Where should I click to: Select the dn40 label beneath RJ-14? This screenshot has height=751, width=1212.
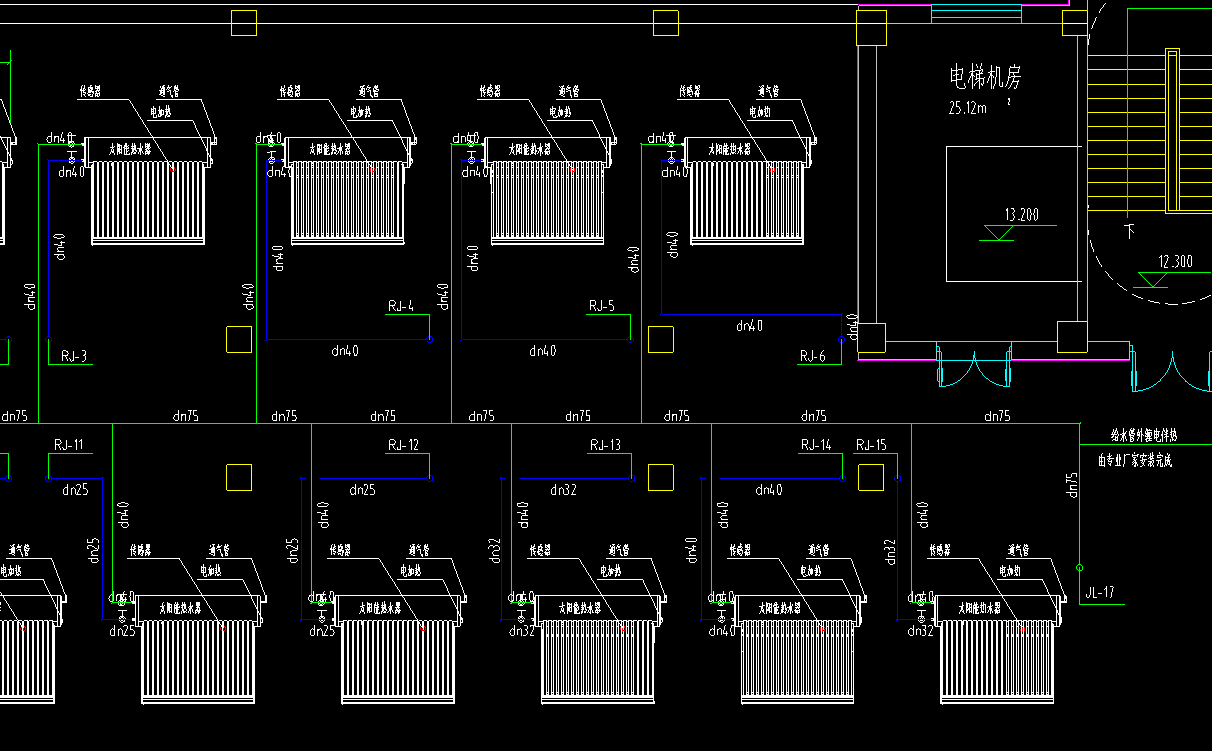(x=768, y=490)
